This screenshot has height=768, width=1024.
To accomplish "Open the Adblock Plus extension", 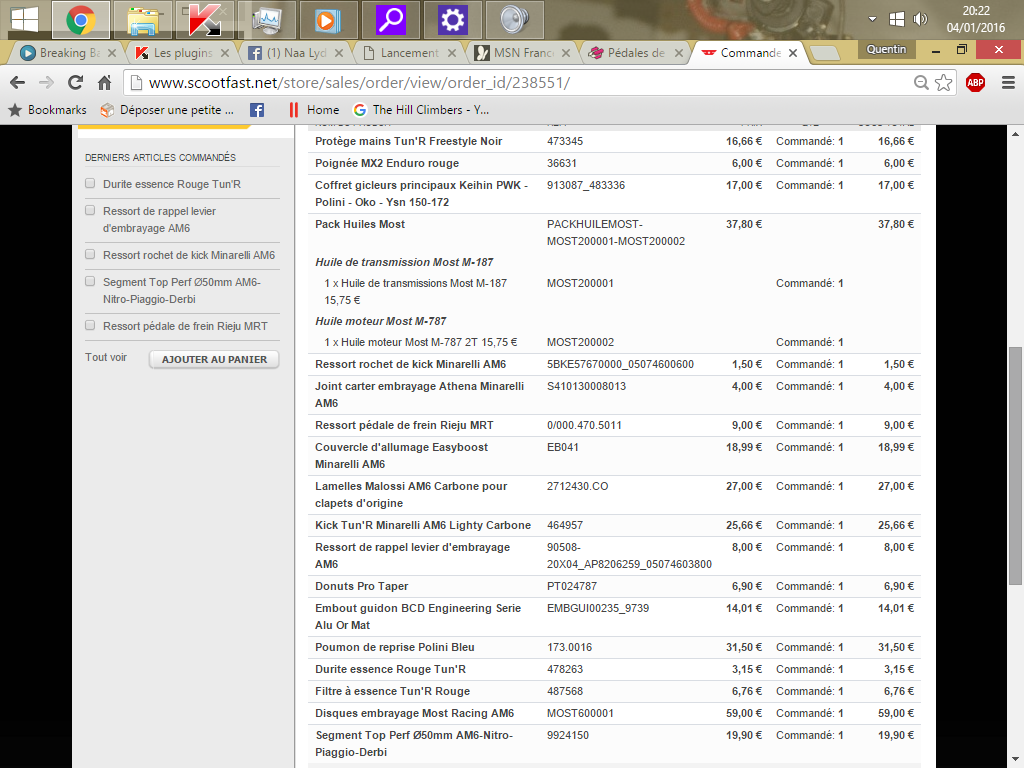I will click(x=975, y=82).
